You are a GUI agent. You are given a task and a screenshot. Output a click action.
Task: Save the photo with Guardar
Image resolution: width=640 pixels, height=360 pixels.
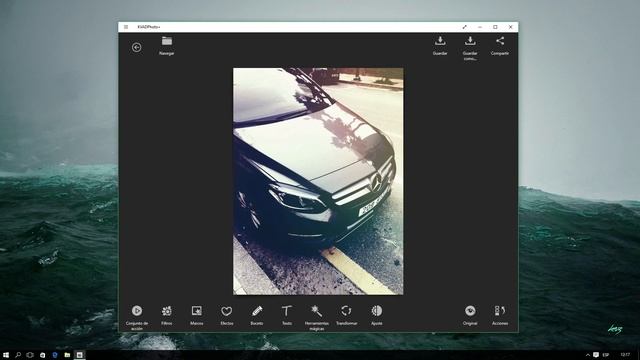(x=440, y=45)
